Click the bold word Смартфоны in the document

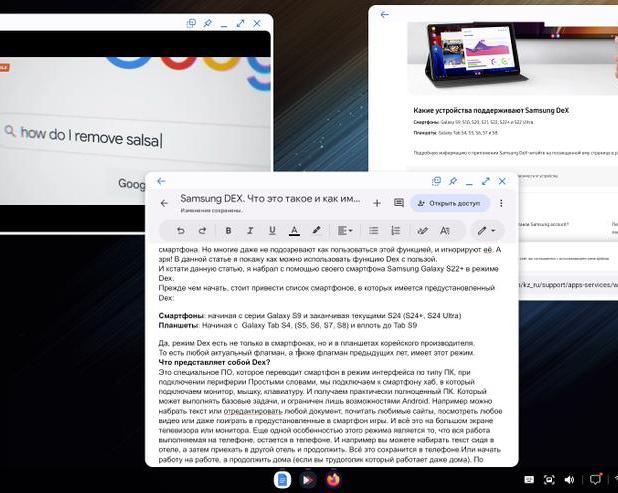pos(182,316)
